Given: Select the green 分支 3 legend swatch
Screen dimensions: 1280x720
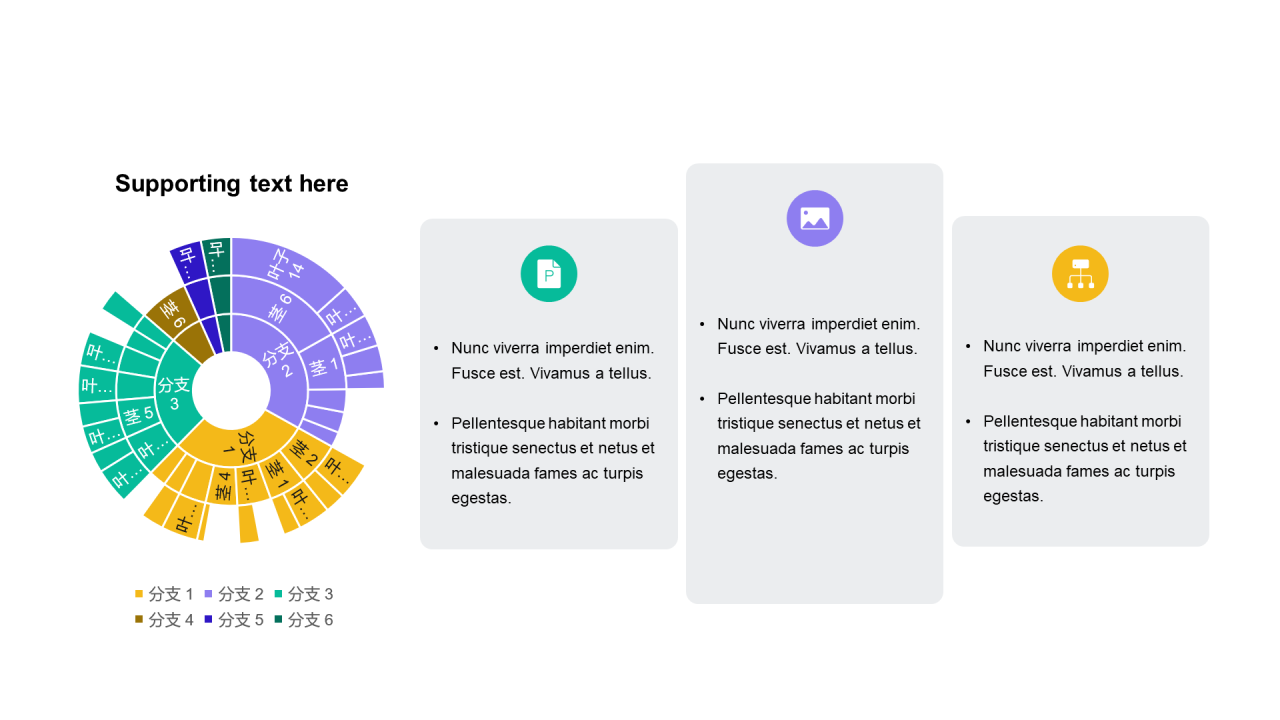Looking at the screenshot, I should pos(279,594).
